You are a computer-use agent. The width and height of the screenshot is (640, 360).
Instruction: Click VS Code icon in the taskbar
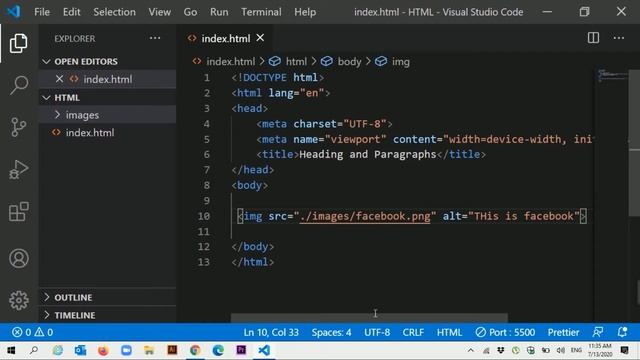[x=264, y=350]
